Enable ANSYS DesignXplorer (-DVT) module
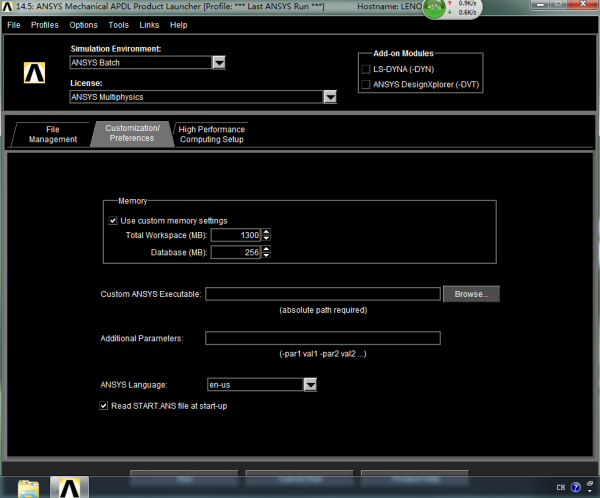Image resolution: width=600 pixels, height=498 pixels. pyautogui.click(x=366, y=84)
